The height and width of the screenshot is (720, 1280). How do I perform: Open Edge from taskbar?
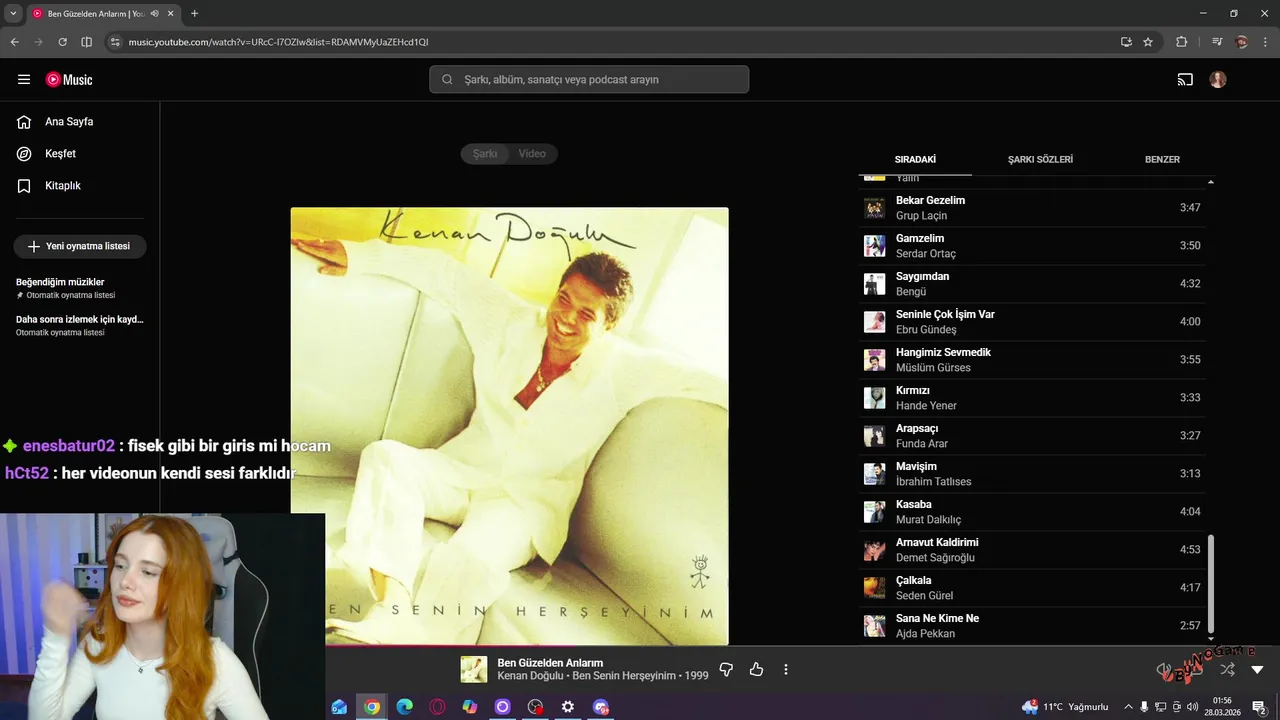[404, 707]
